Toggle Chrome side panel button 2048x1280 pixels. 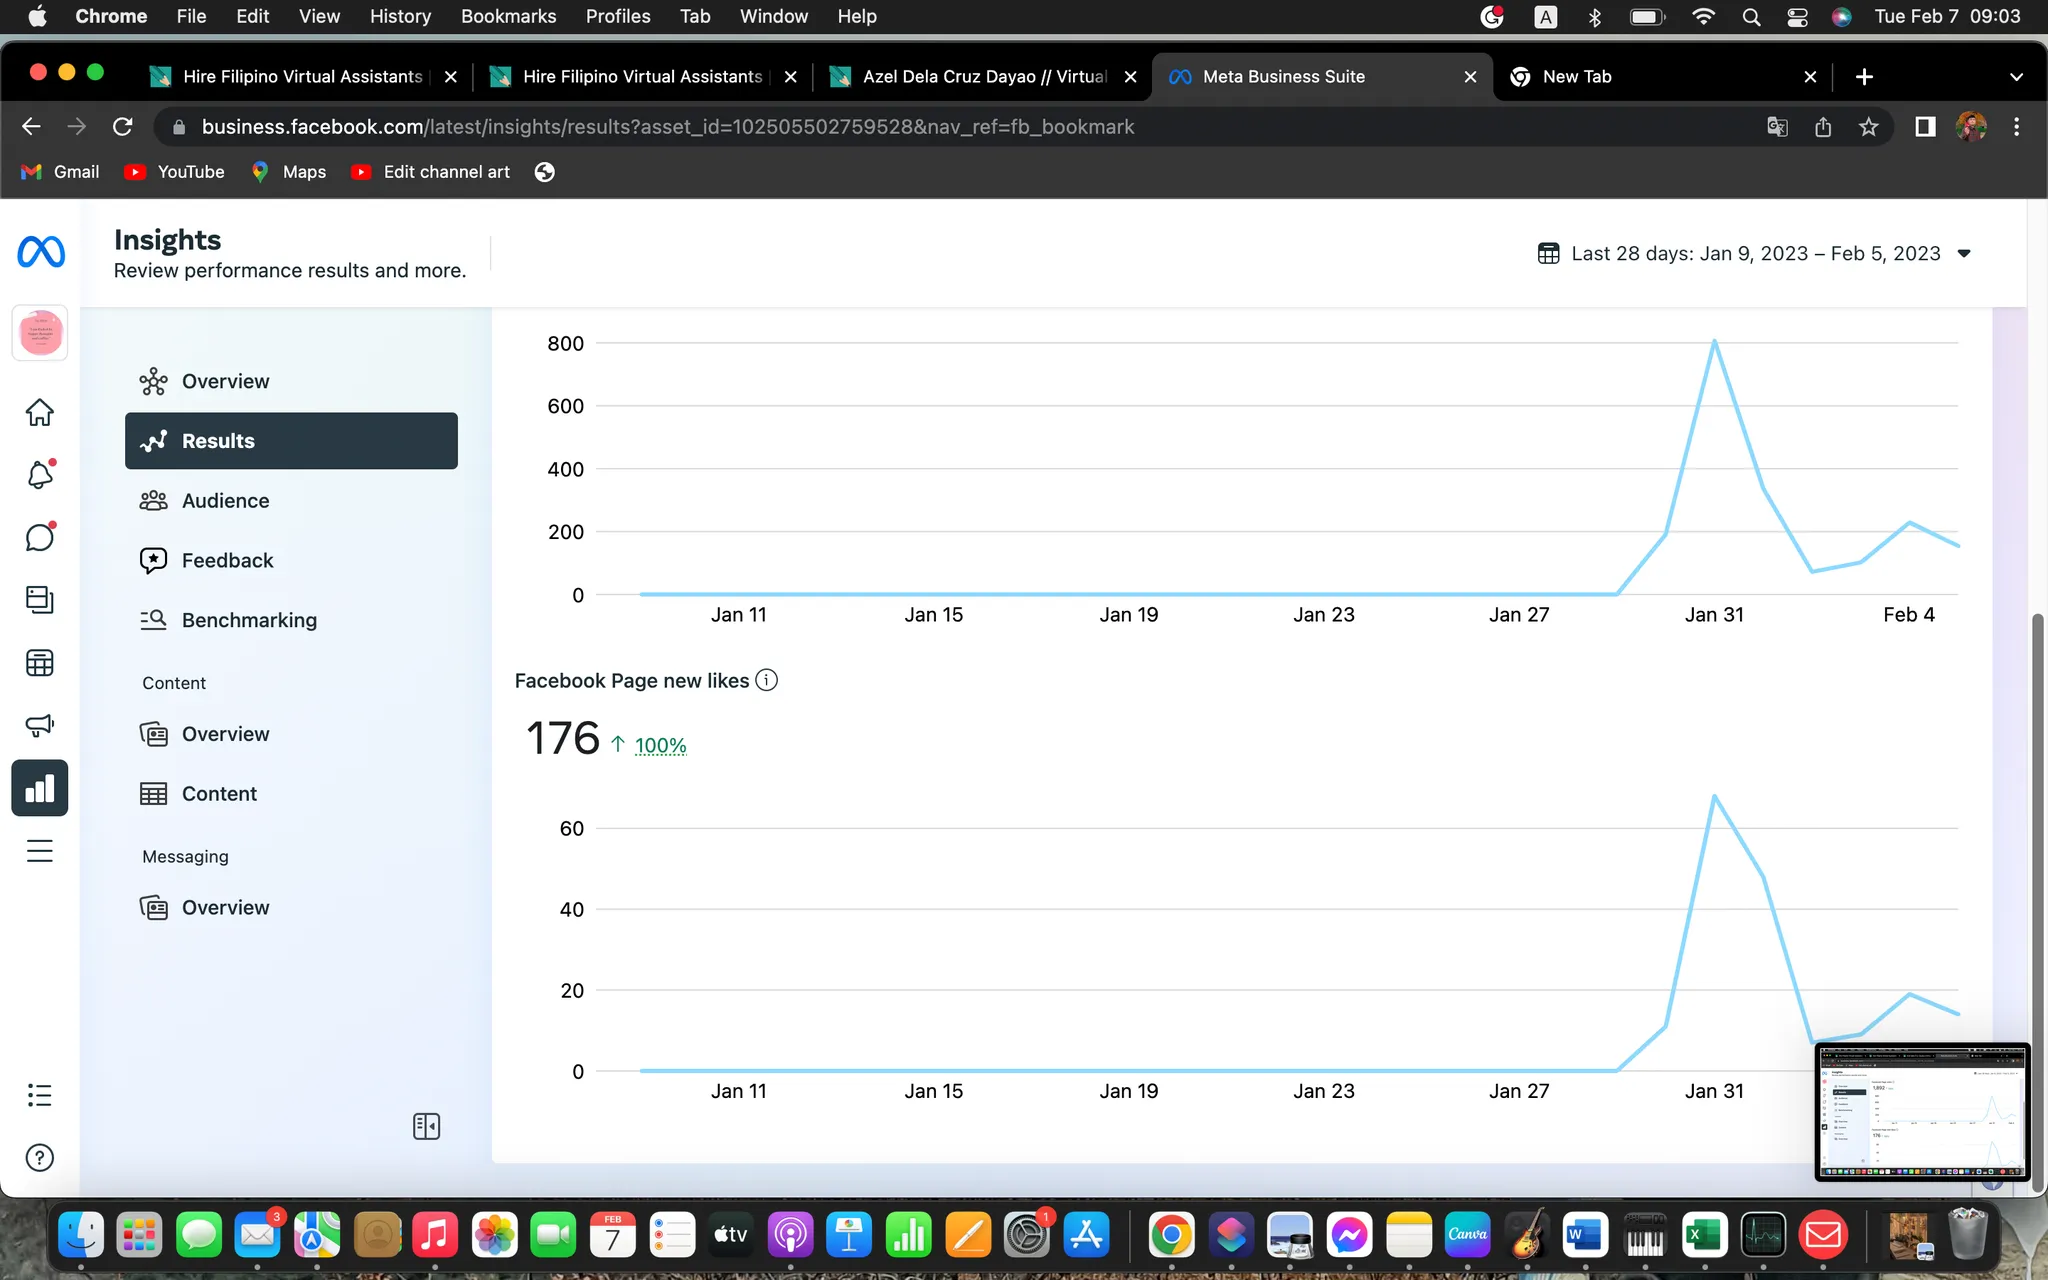click(x=1924, y=127)
